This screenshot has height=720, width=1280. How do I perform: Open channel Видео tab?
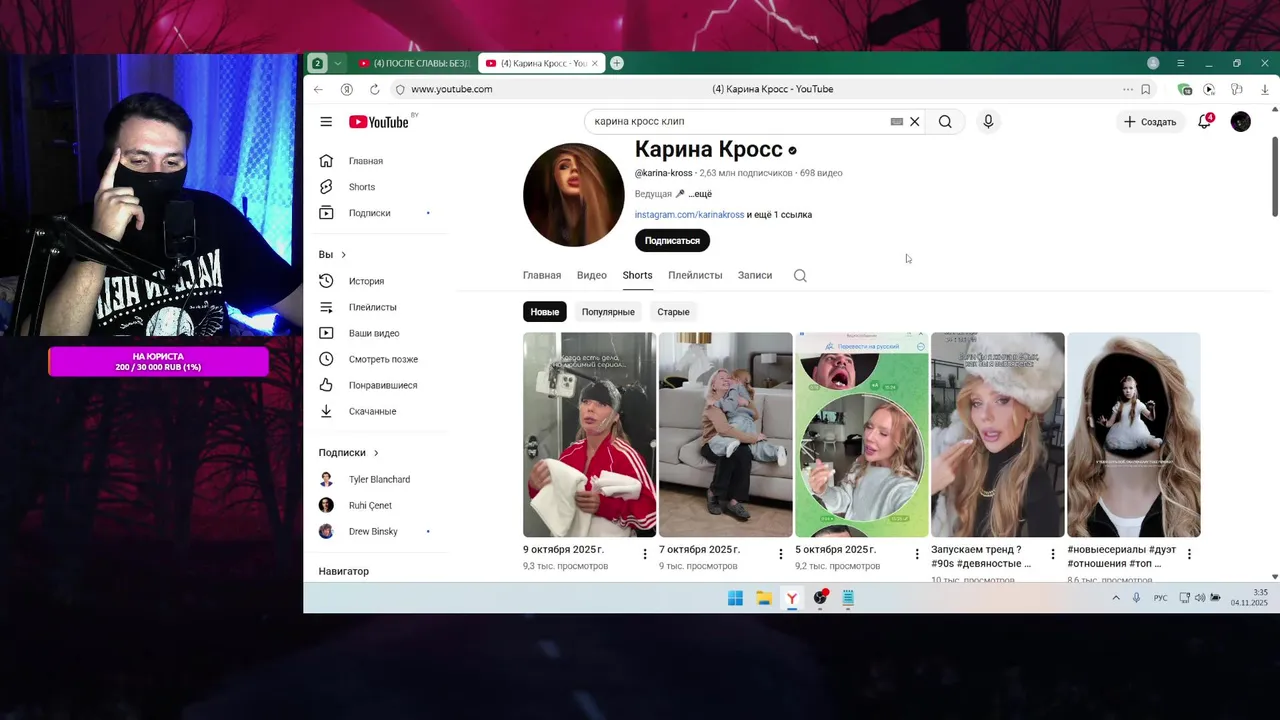click(x=592, y=276)
